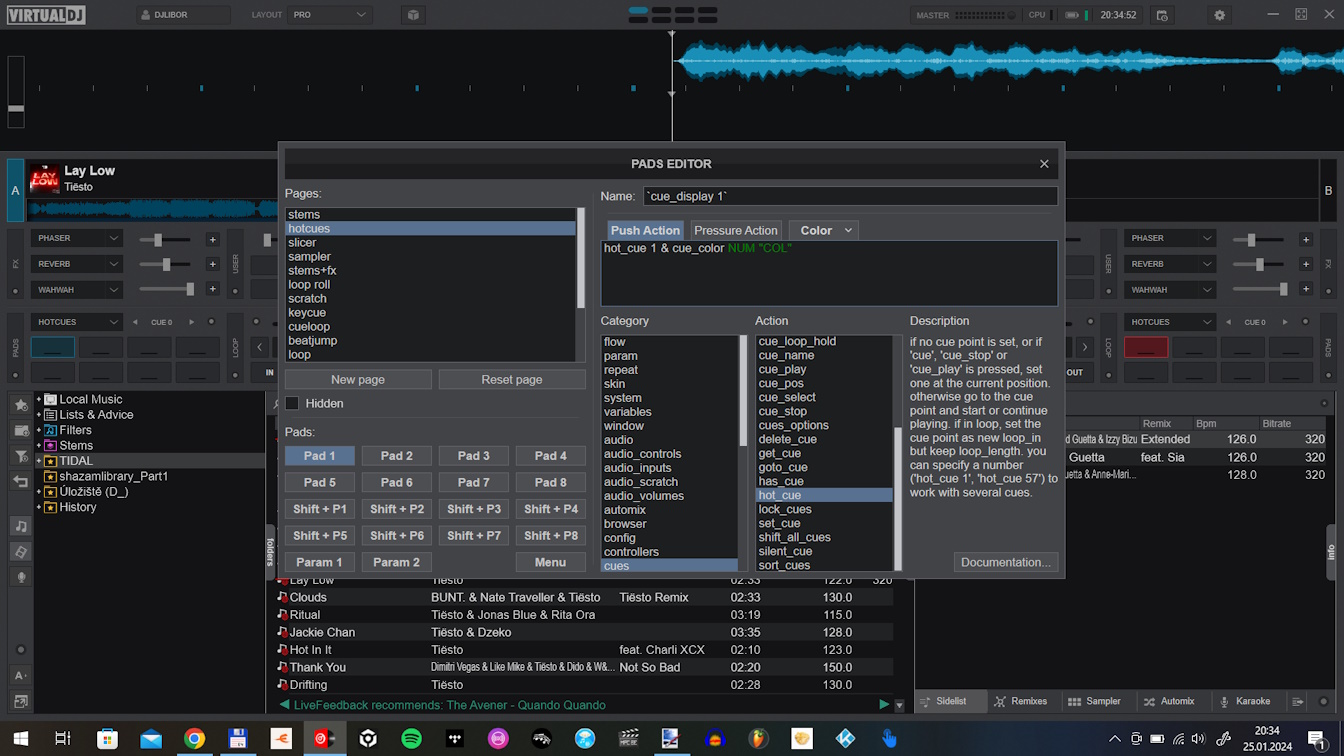Open the Color dropdown
Screen dimensions: 1344x756
pos(825,230)
